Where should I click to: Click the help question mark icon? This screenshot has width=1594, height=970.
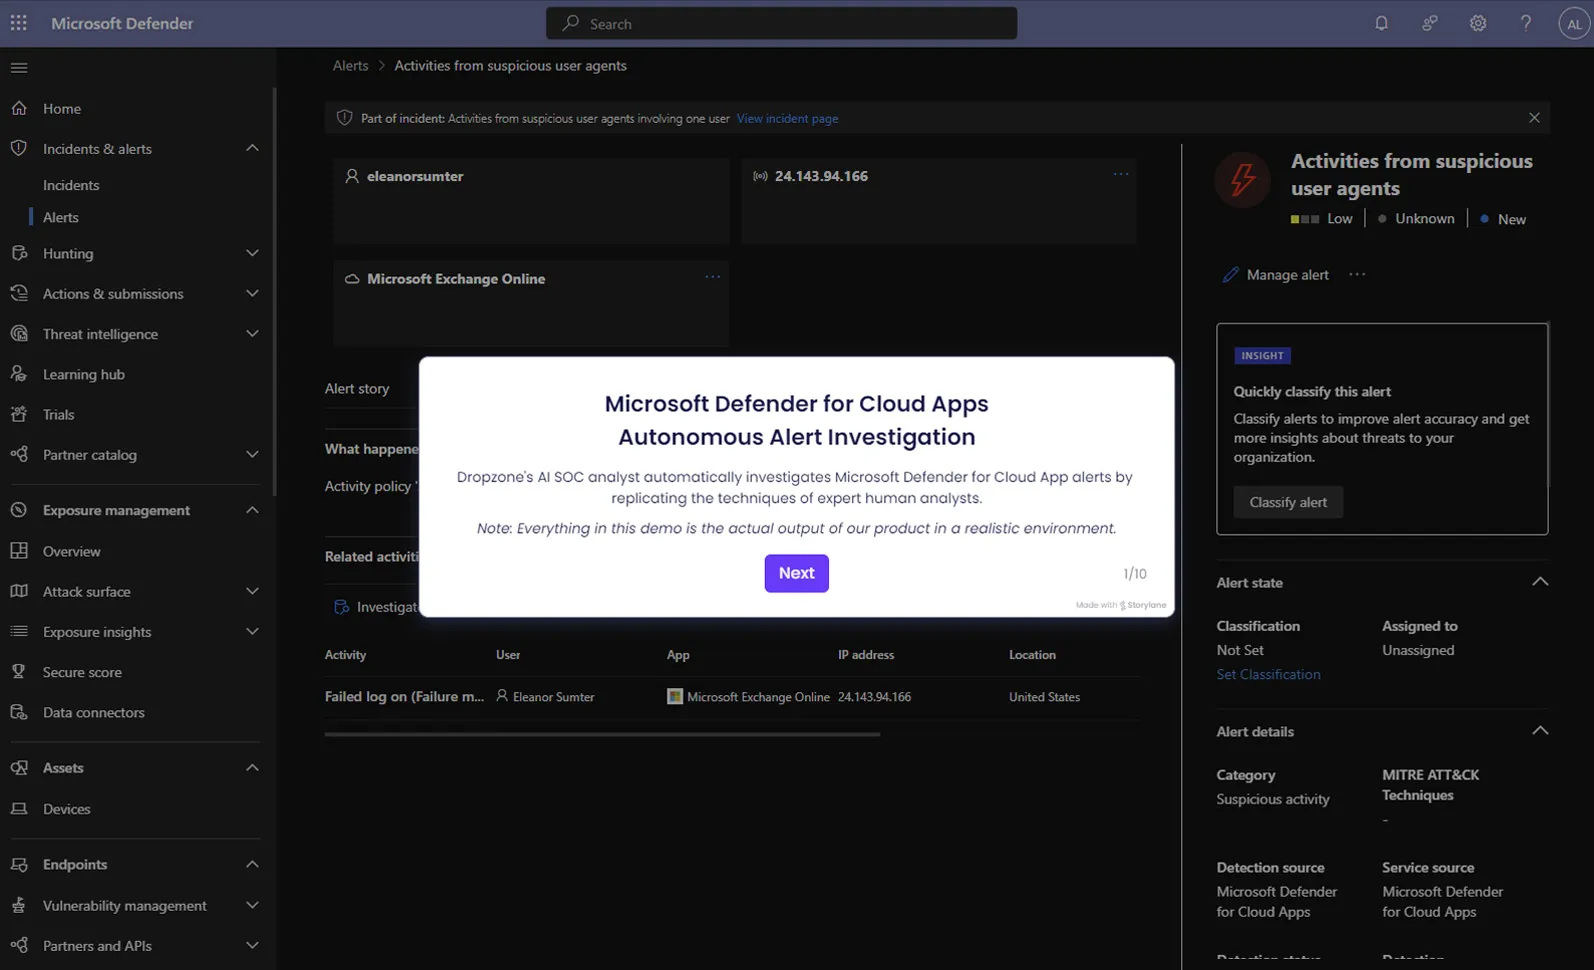click(1526, 23)
